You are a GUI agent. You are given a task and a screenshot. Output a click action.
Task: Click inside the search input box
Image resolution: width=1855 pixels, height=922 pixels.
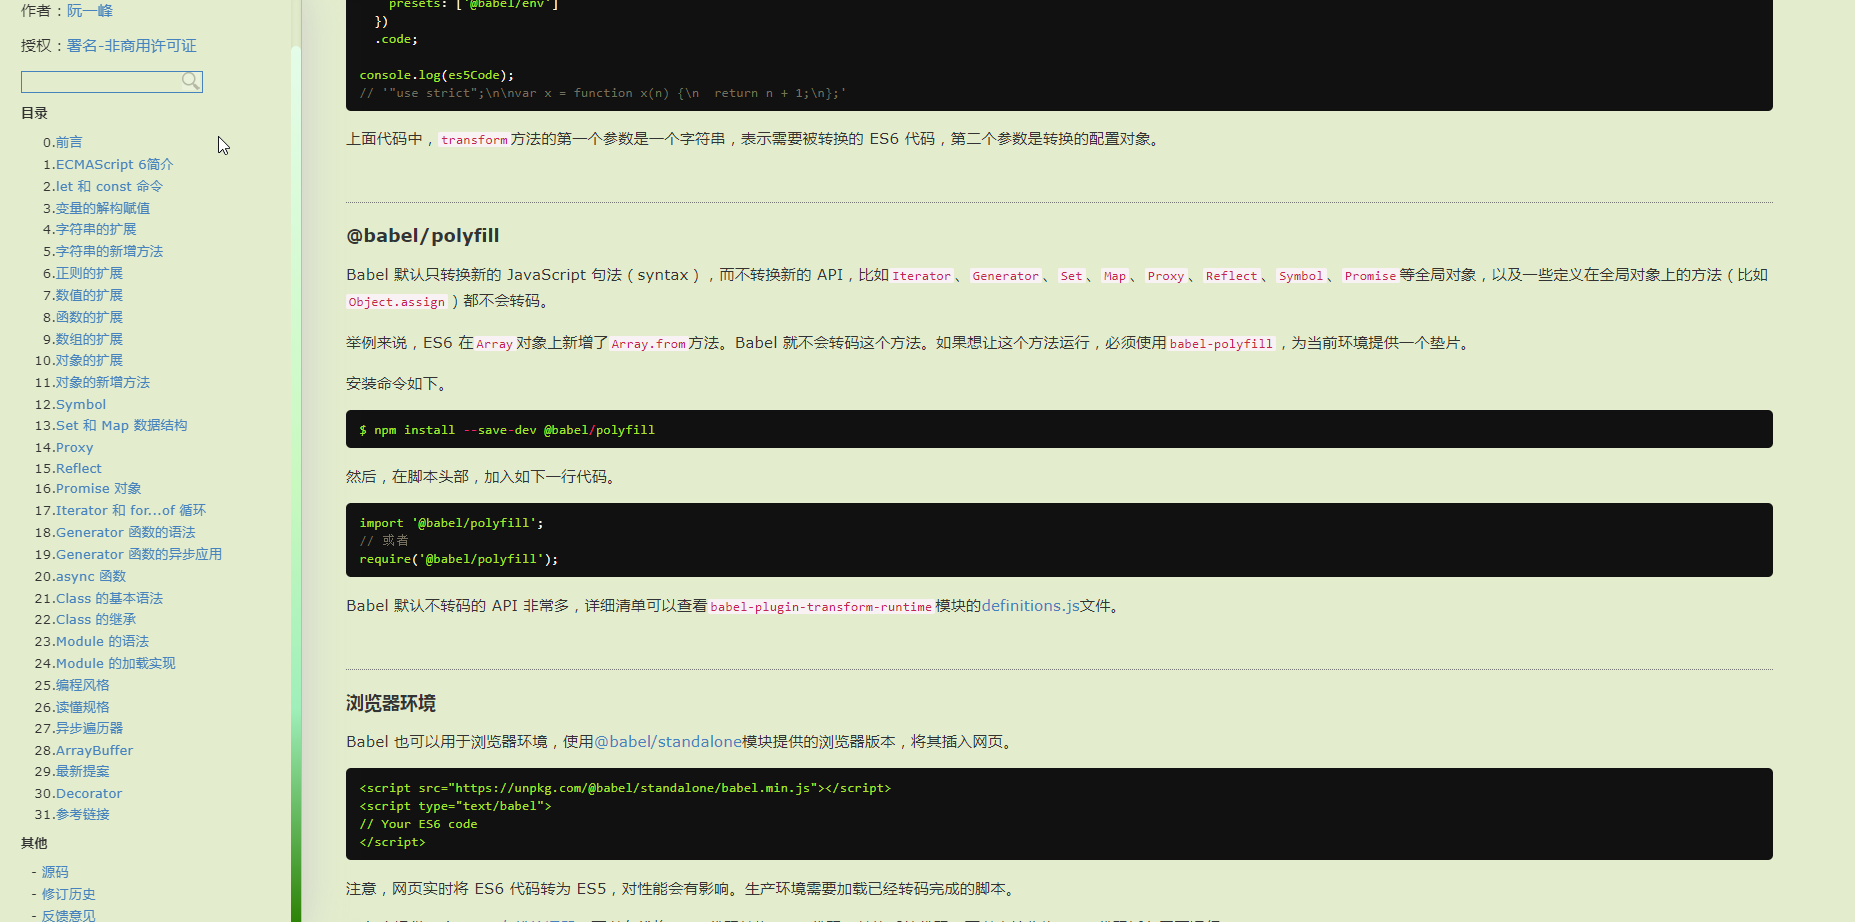(100, 81)
